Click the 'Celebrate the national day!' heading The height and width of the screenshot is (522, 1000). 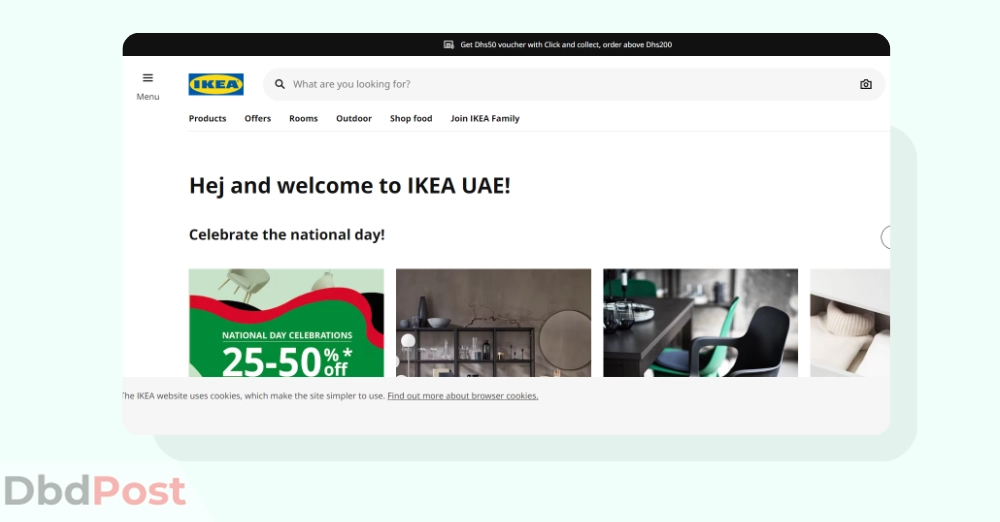click(287, 235)
